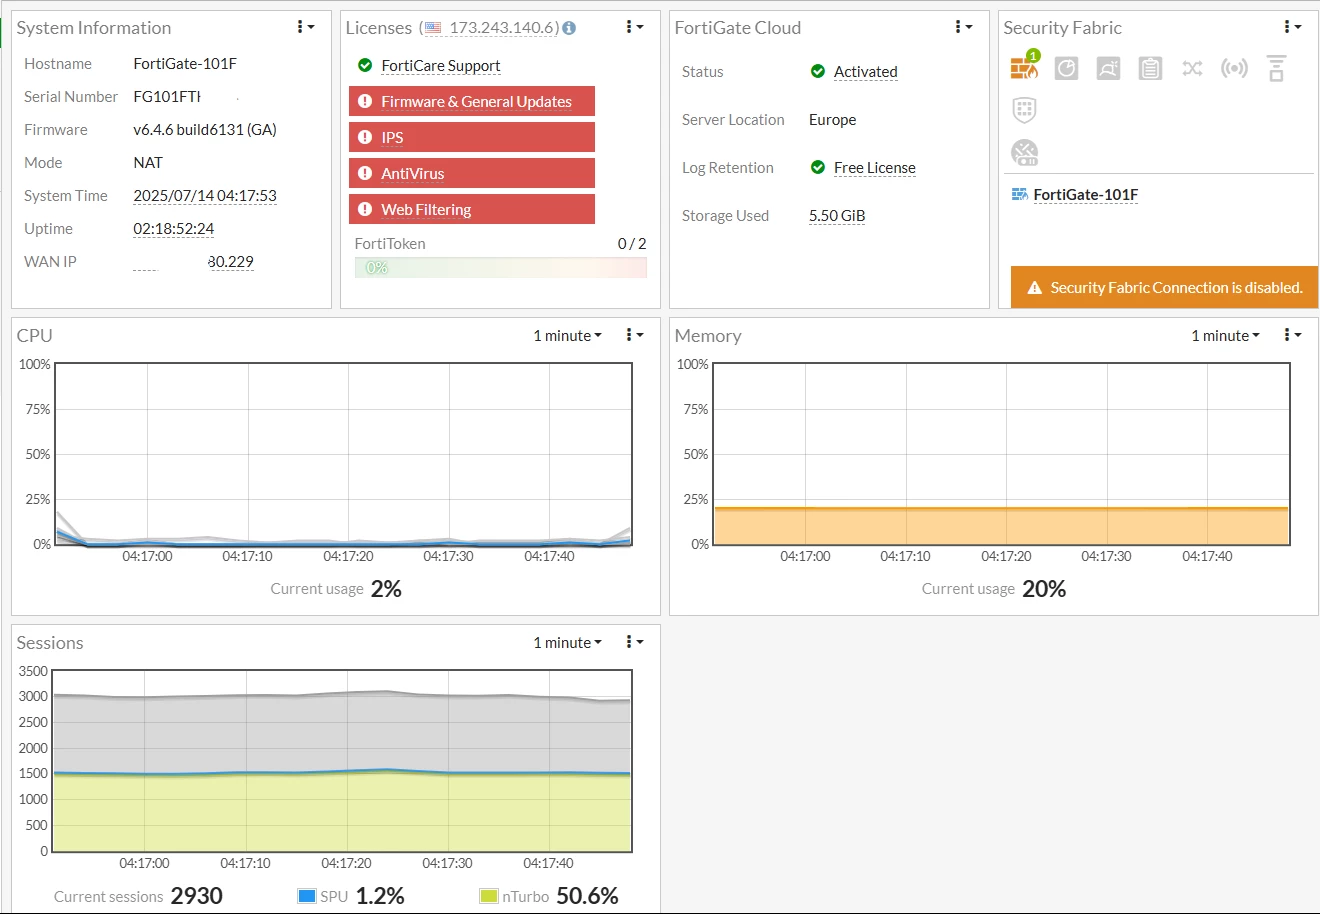
Task: Click the Free License log retention link
Action: click(x=875, y=168)
